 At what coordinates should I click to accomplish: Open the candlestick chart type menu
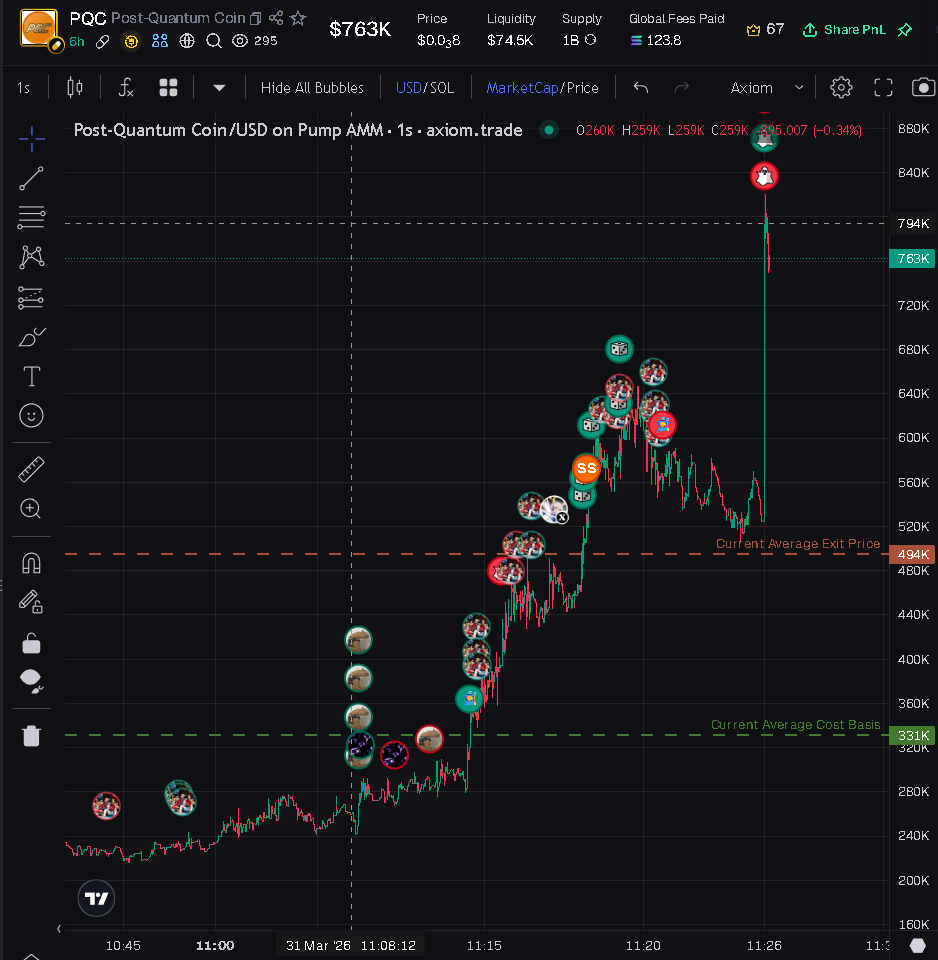75,88
